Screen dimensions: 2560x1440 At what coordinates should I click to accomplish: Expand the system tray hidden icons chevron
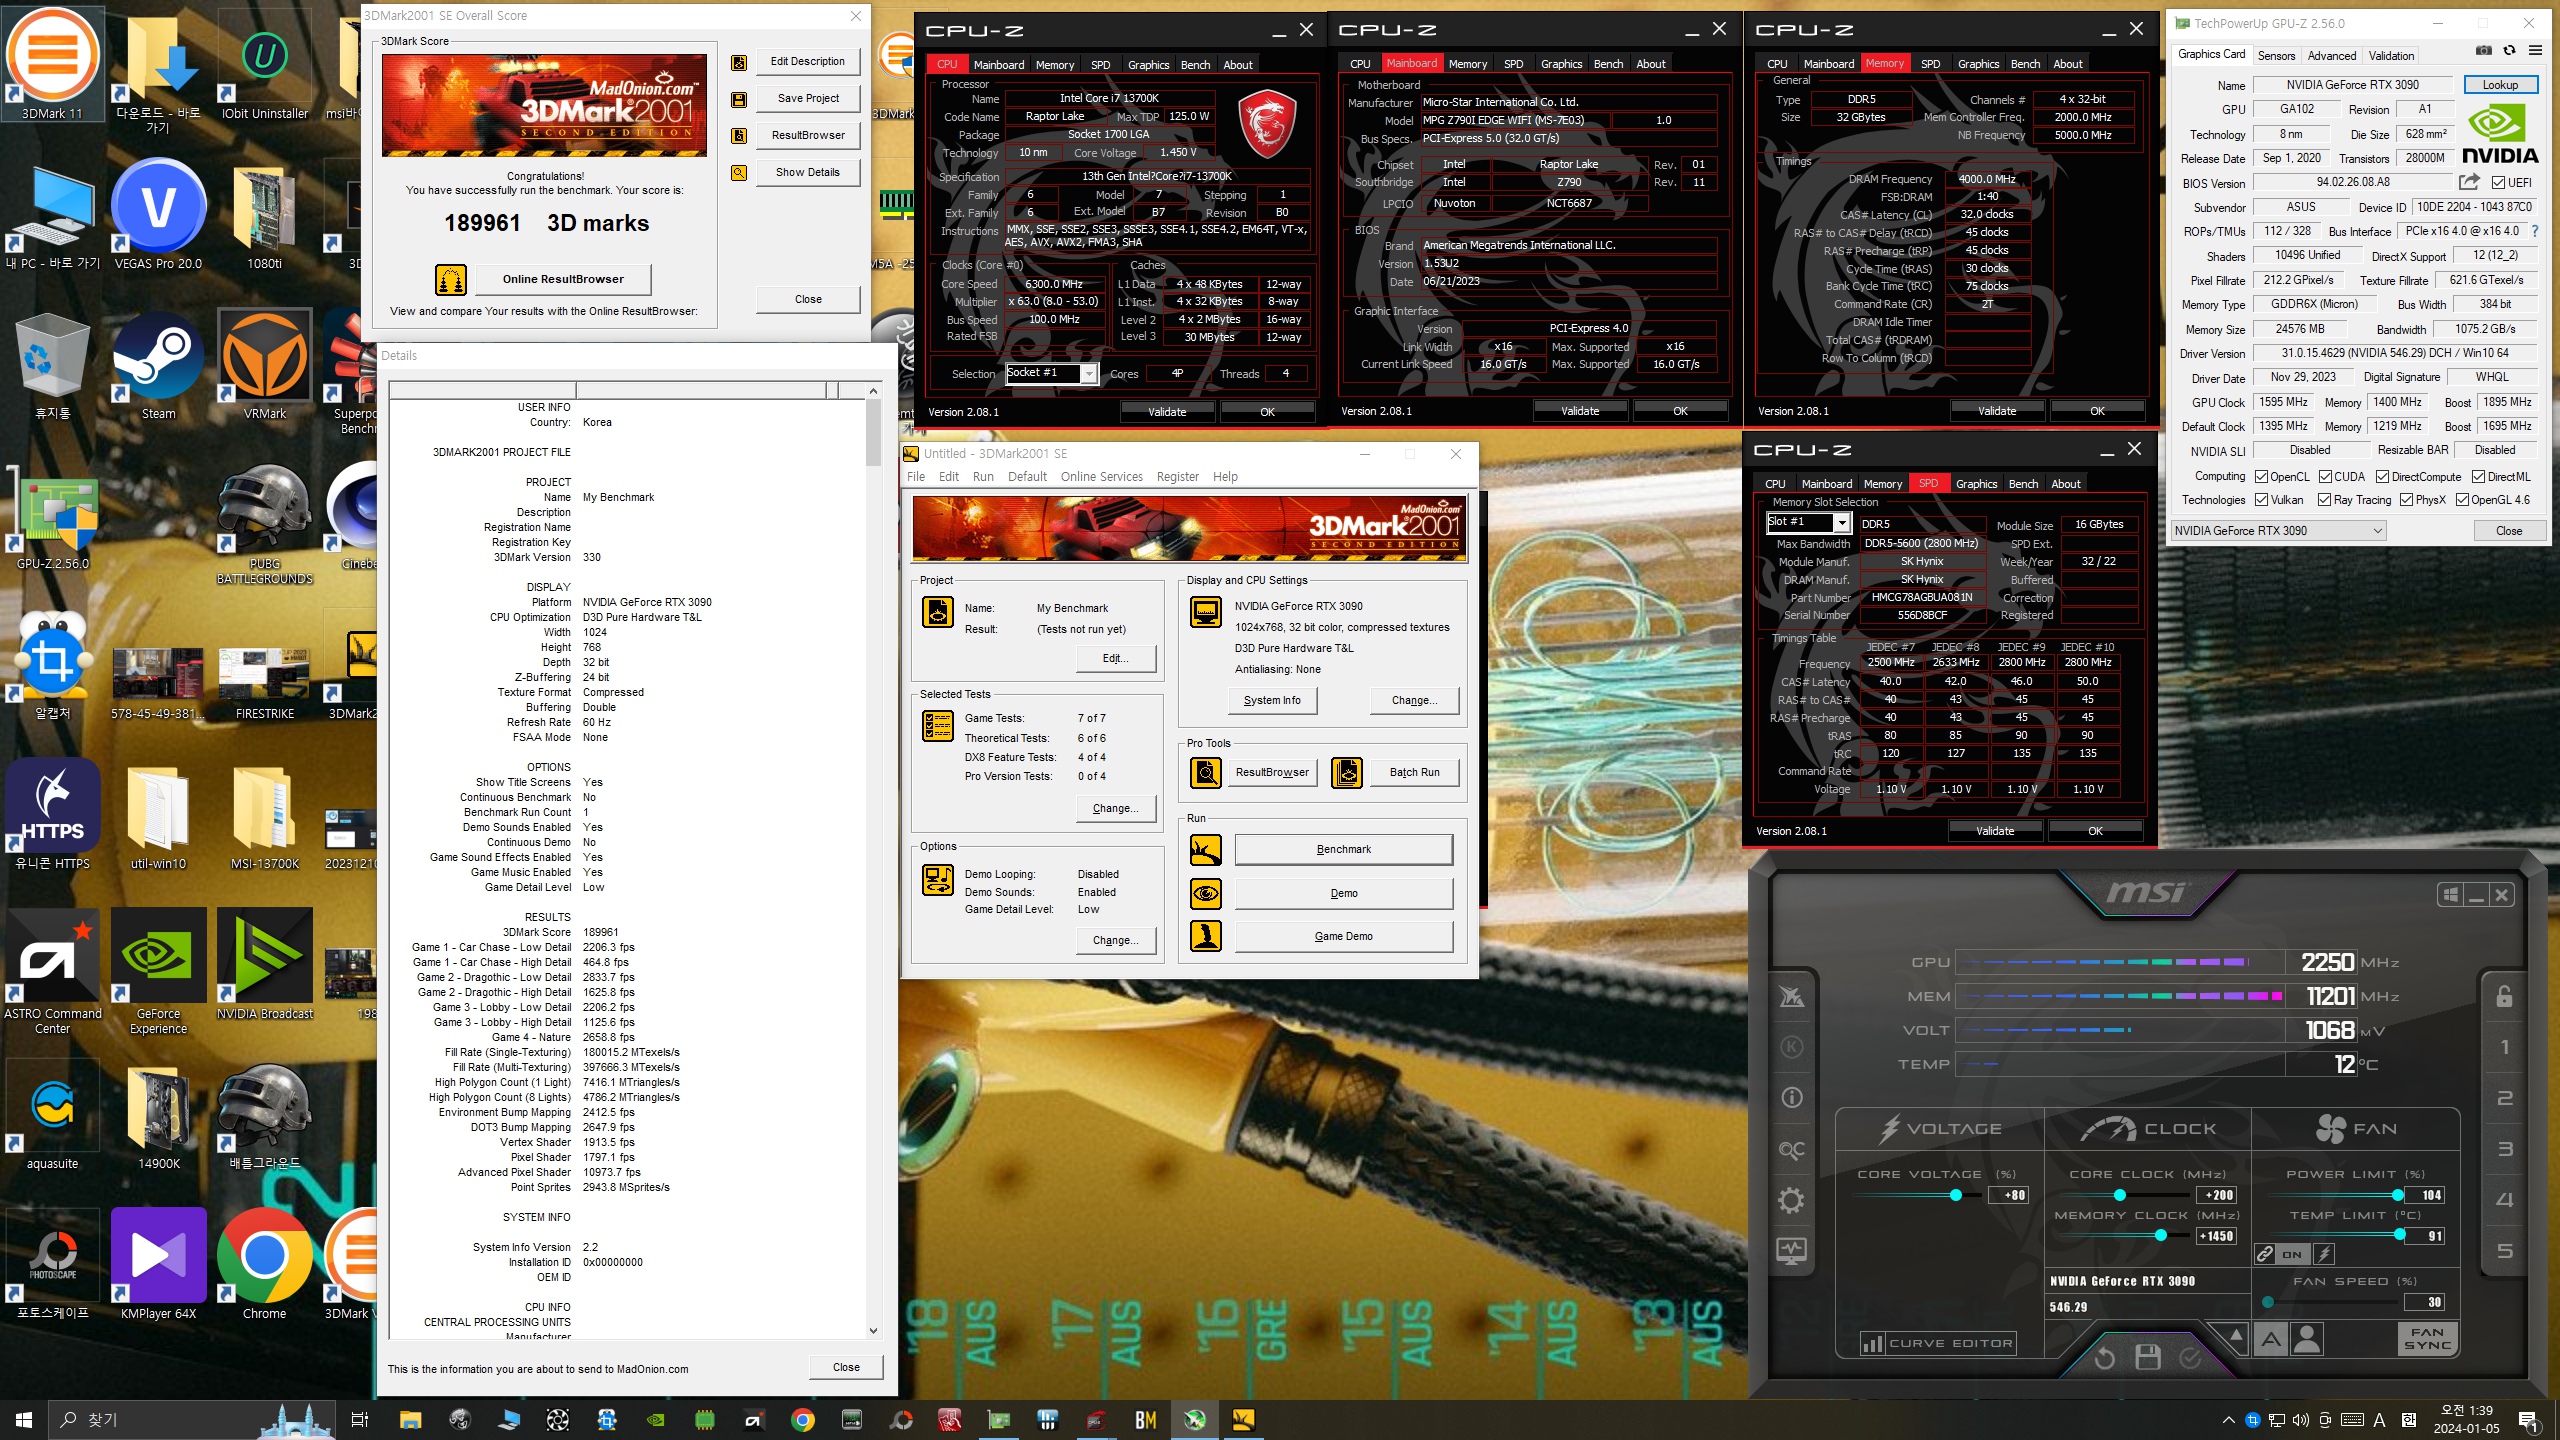coord(2228,1420)
